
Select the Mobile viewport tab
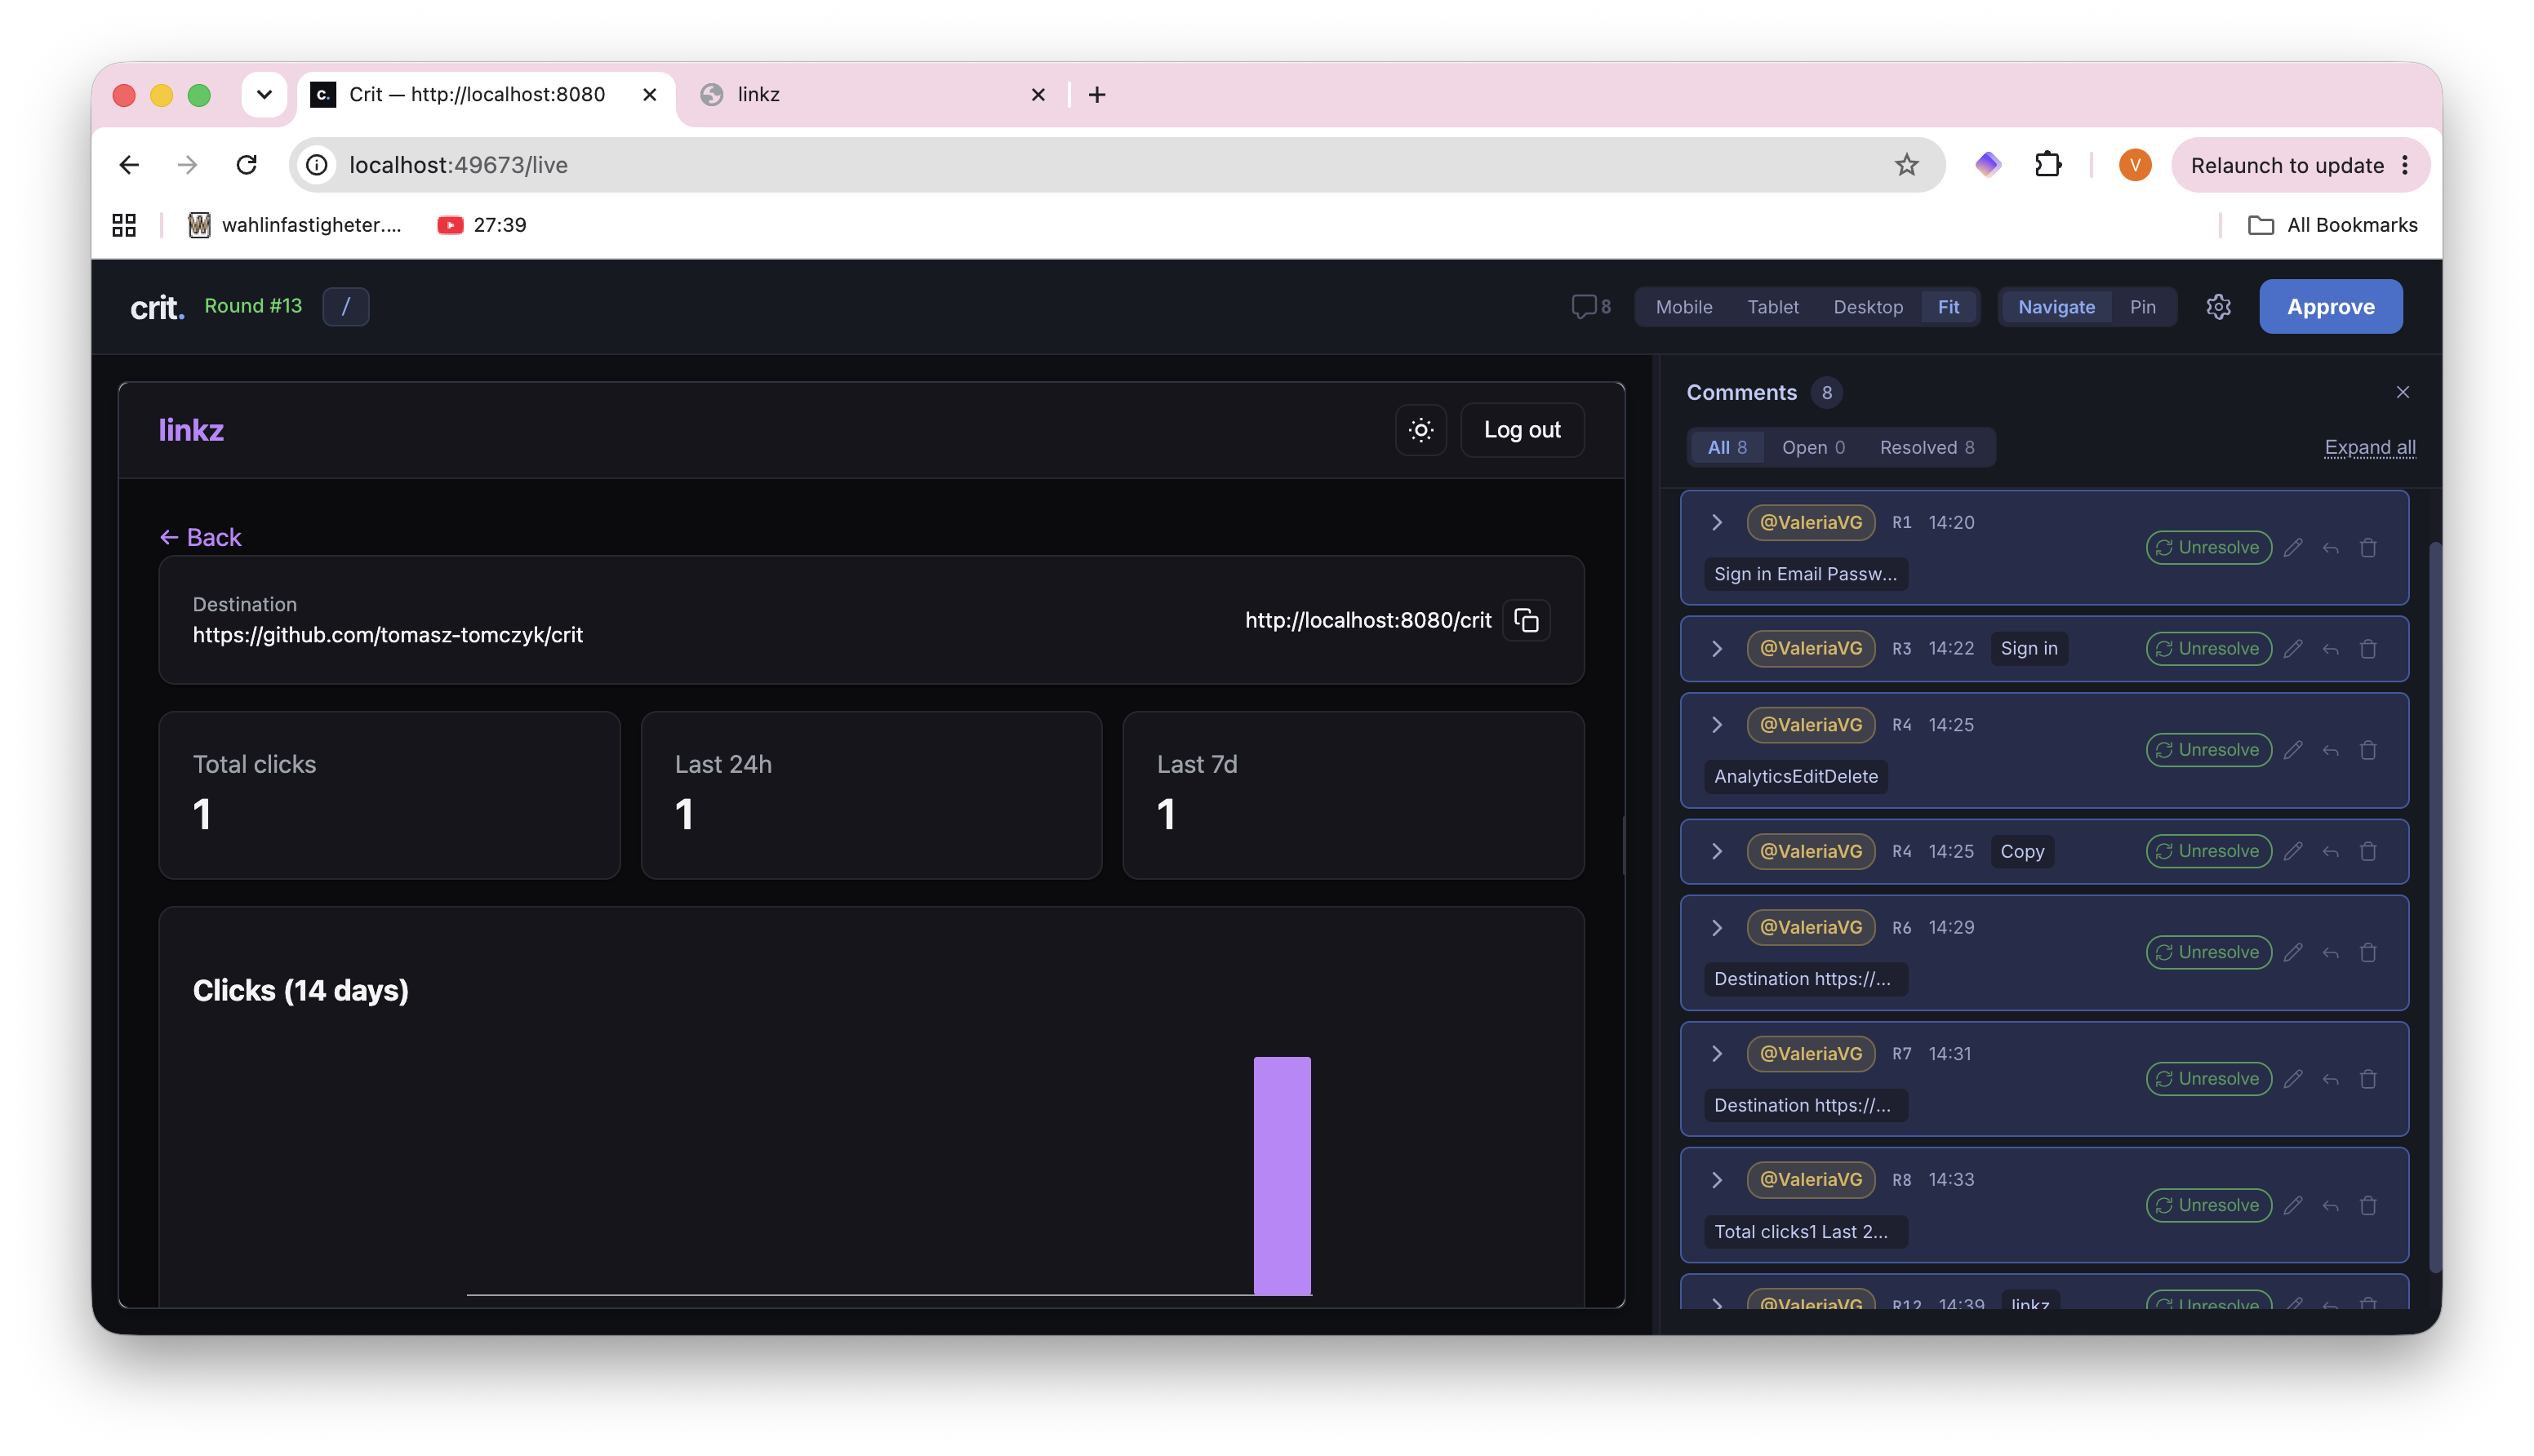(1684, 307)
